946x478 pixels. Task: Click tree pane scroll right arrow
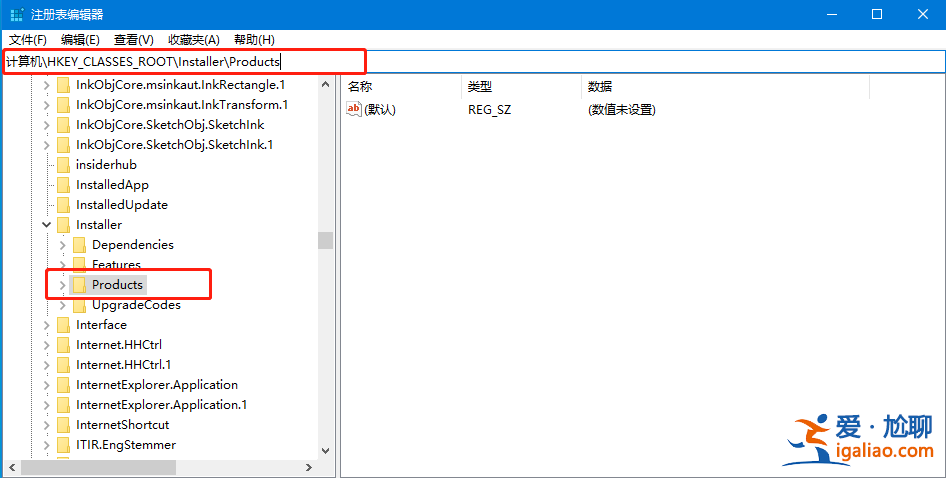pos(309,467)
